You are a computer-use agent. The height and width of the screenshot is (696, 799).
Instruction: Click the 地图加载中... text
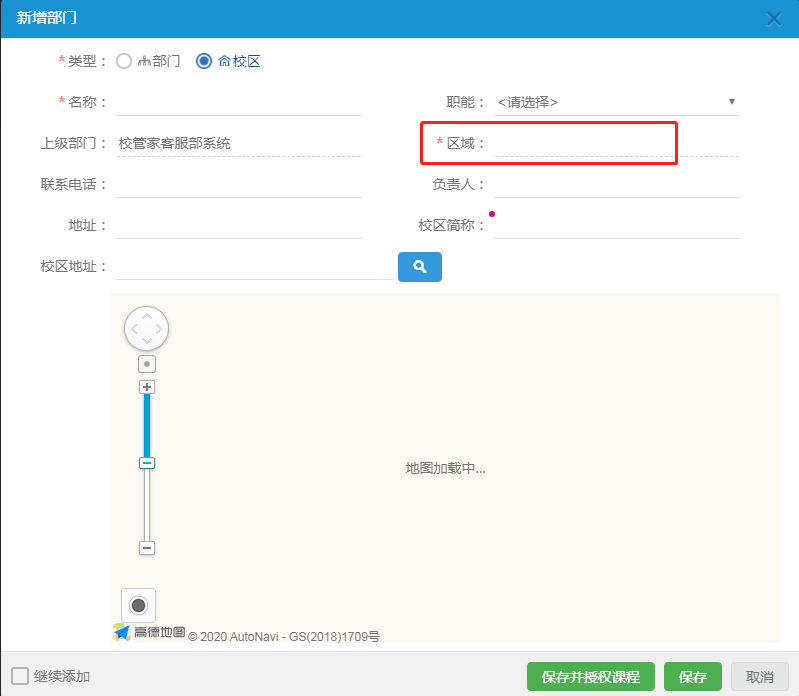pyautogui.click(x=445, y=468)
